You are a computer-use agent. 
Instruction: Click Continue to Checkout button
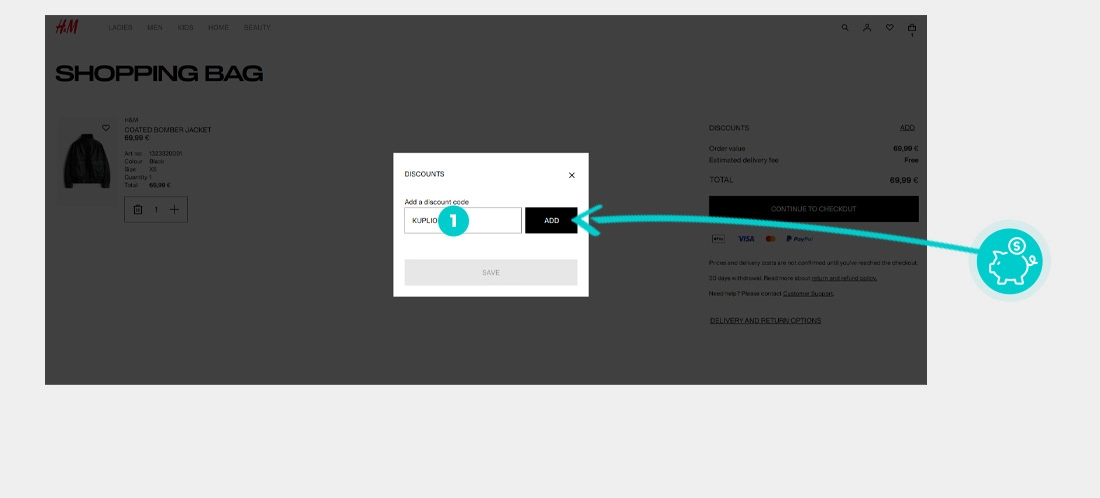(x=814, y=209)
